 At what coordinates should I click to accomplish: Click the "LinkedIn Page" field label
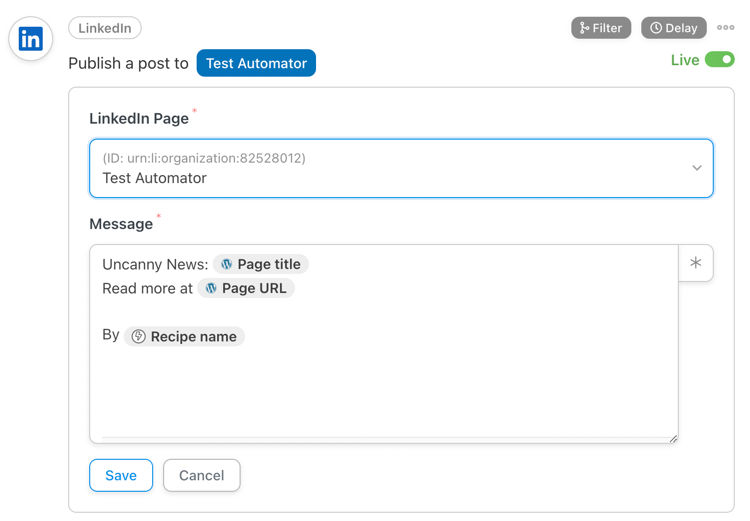point(139,118)
